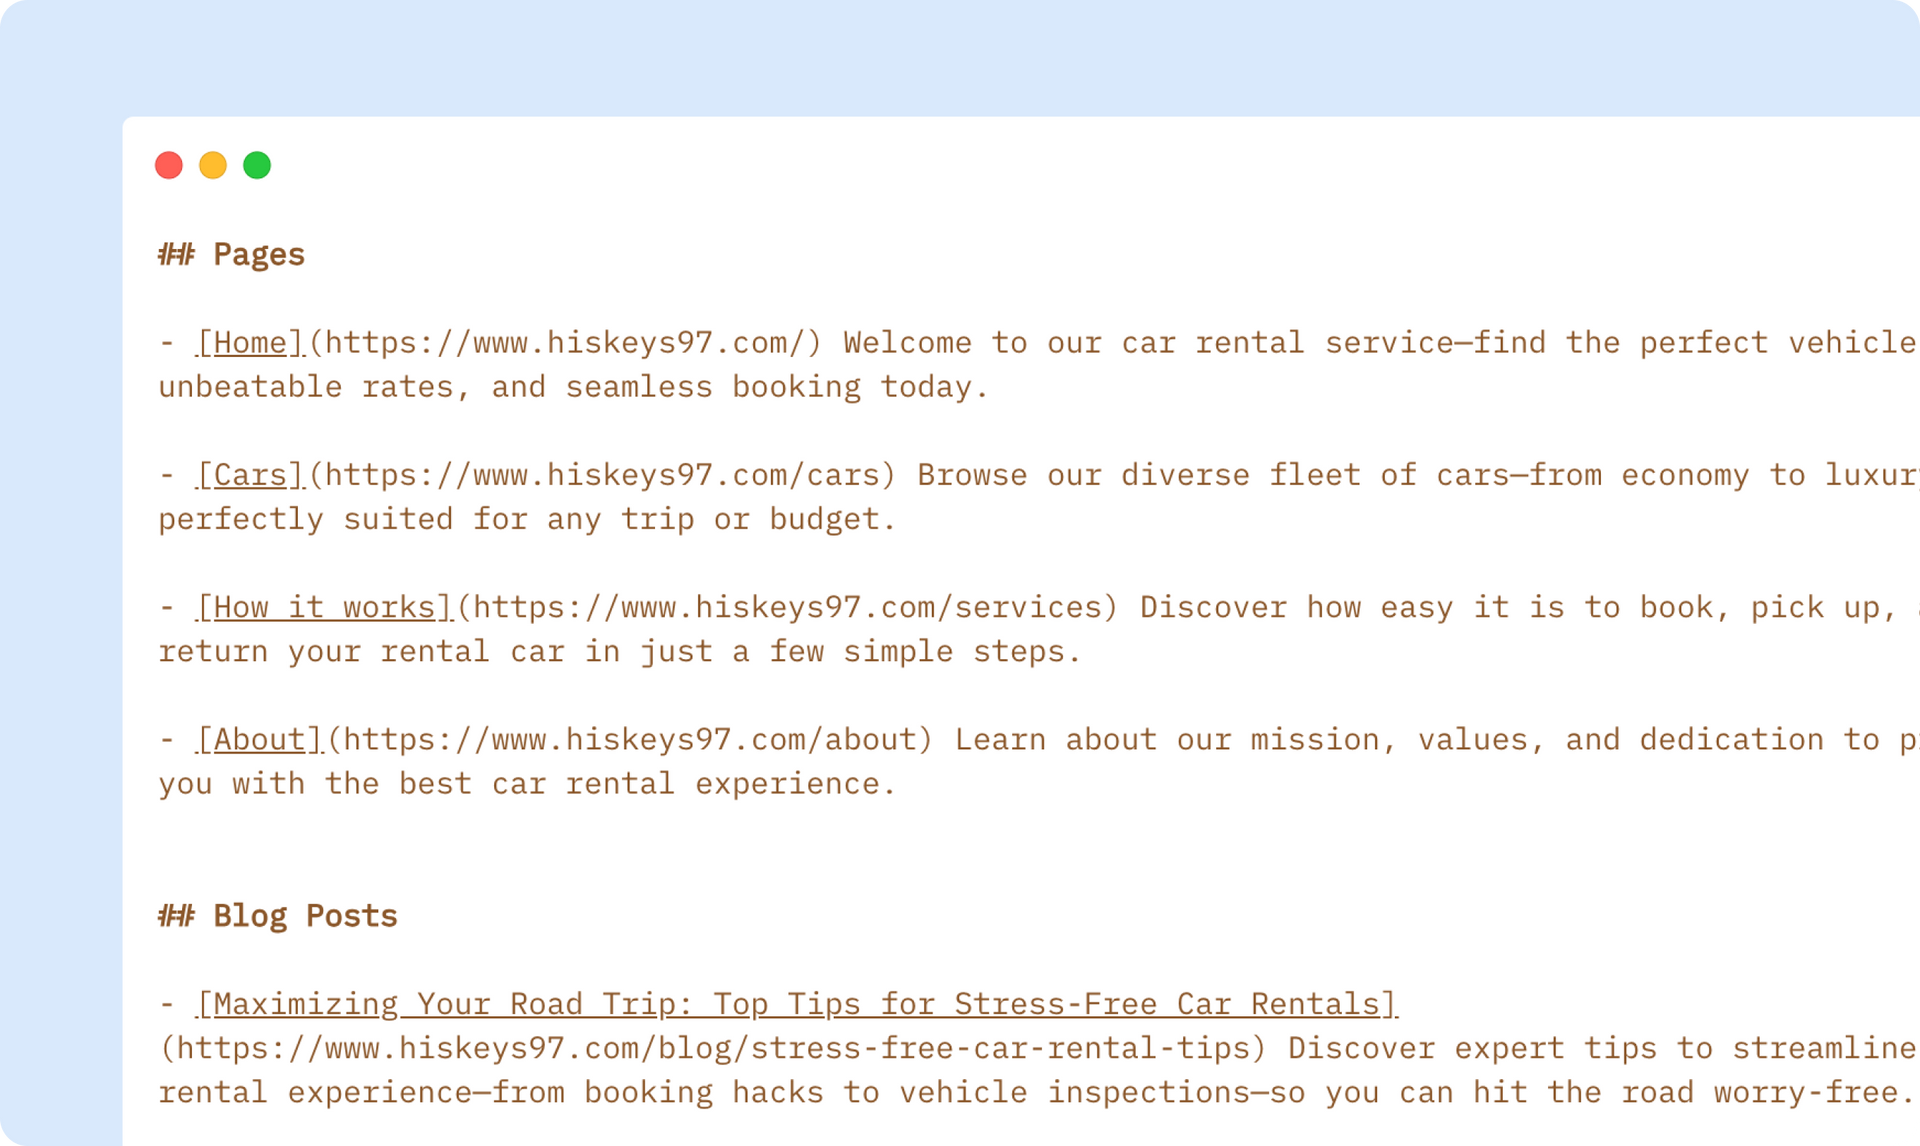1920x1146 pixels.
Task: Click the text 'unbeatable rates, and seamless booking today.'
Action: 573,387
